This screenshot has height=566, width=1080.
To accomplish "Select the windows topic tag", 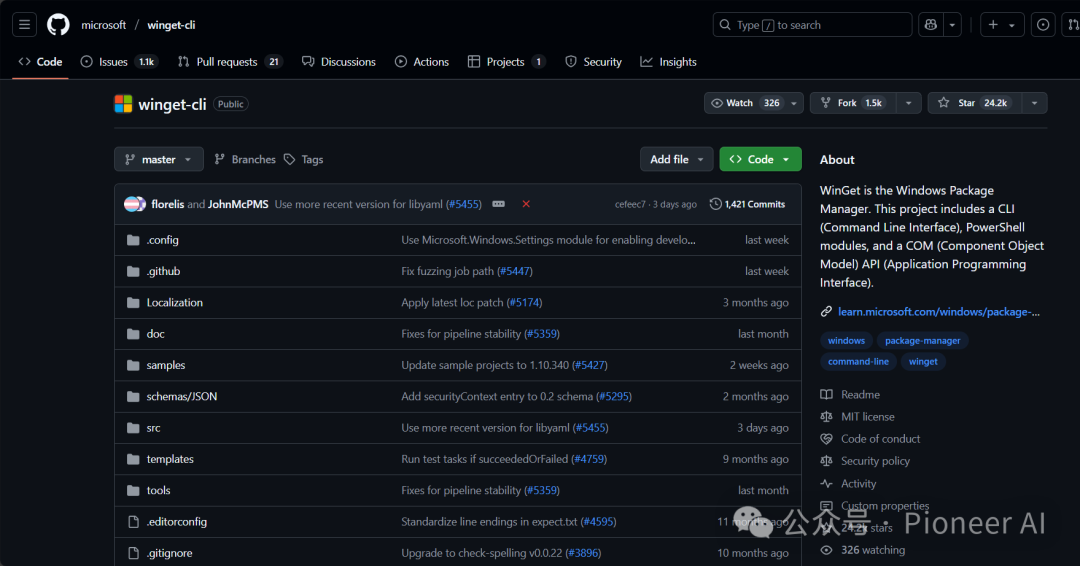I will click(847, 341).
